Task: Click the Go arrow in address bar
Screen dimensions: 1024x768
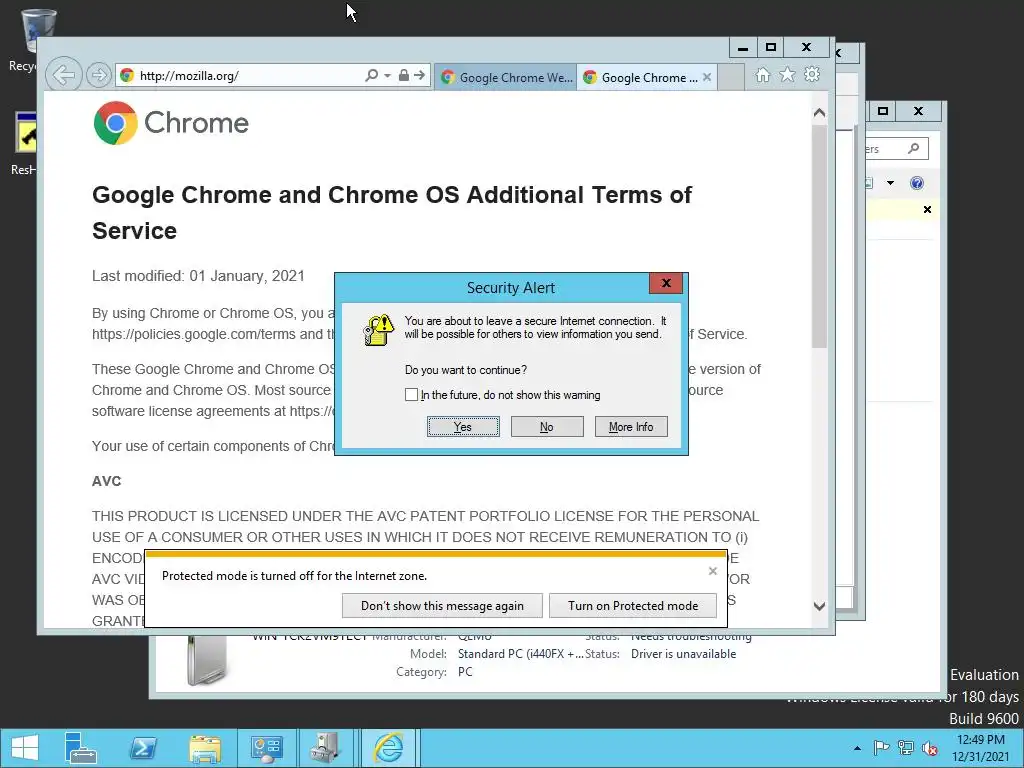Action: 419,76
